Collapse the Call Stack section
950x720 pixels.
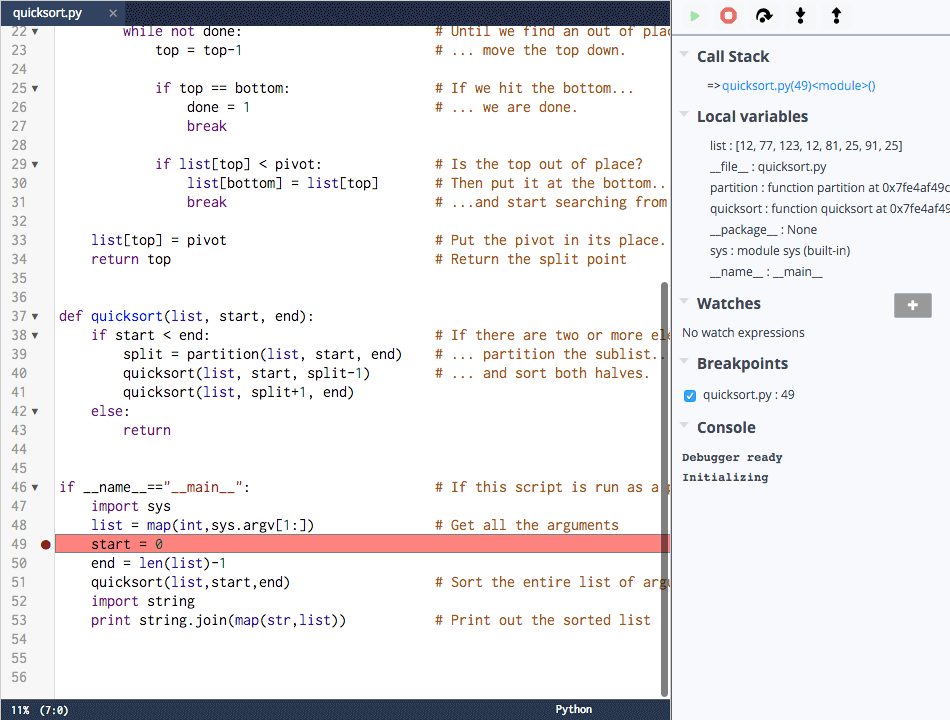pyautogui.click(x=684, y=54)
